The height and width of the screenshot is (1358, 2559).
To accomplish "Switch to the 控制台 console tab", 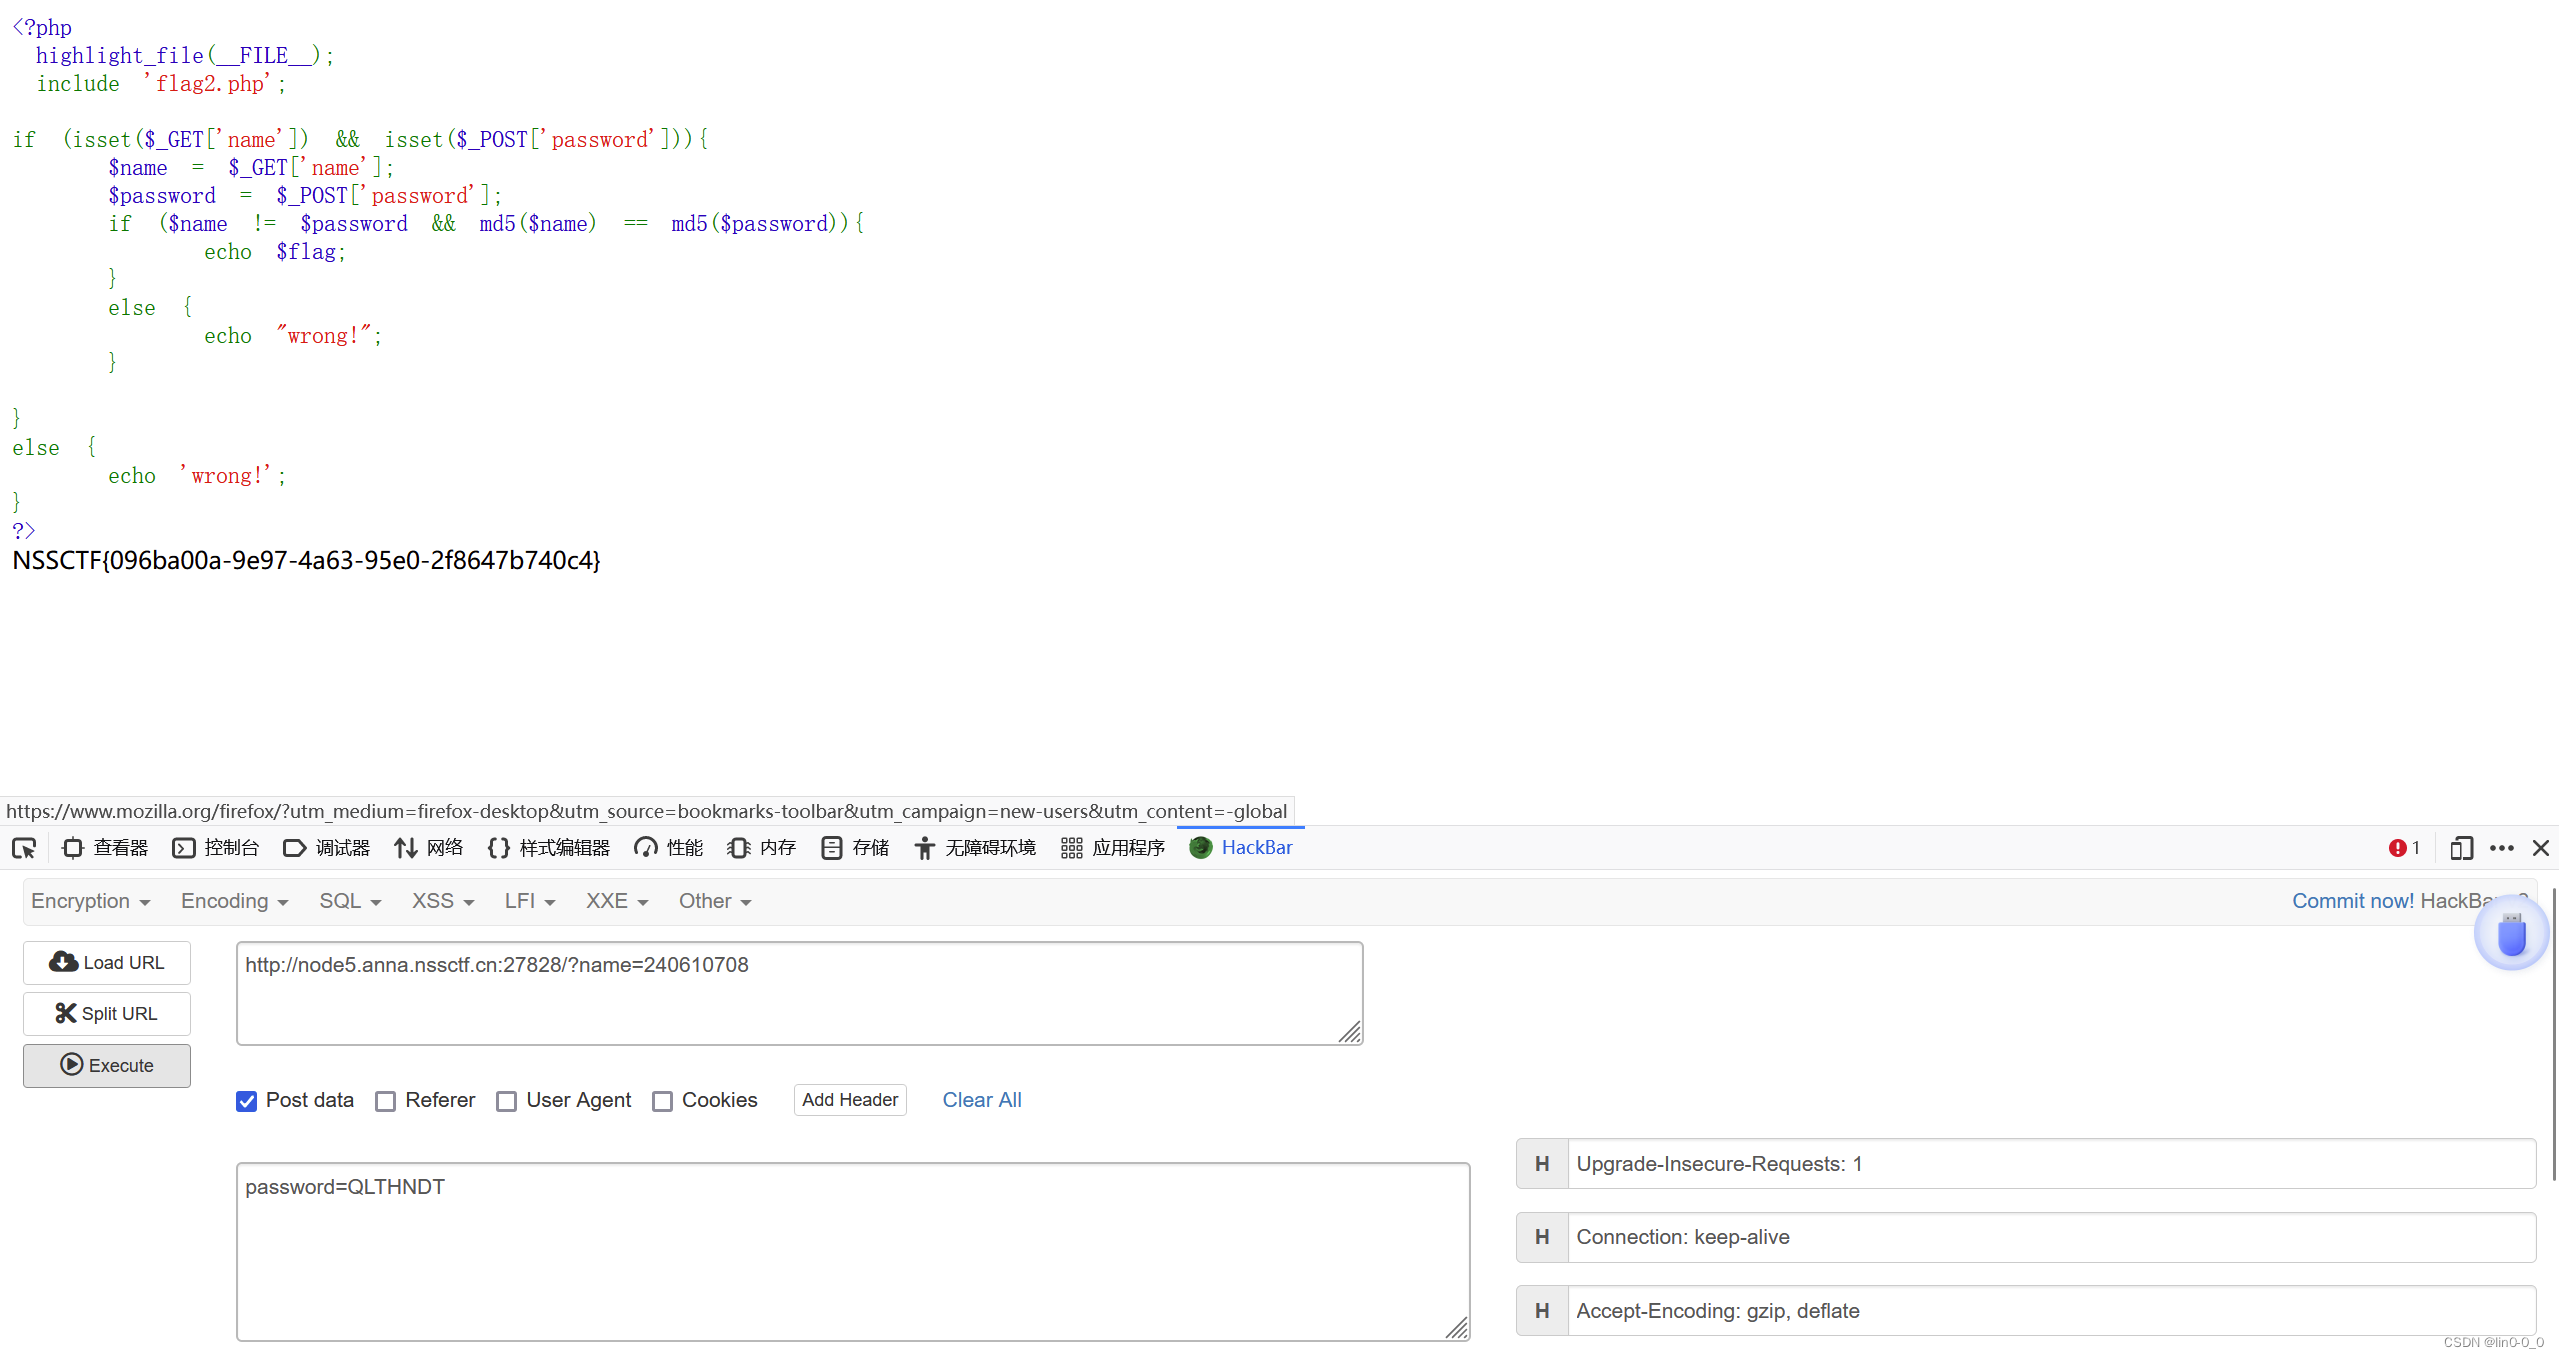I will pyautogui.click(x=216, y=848).
